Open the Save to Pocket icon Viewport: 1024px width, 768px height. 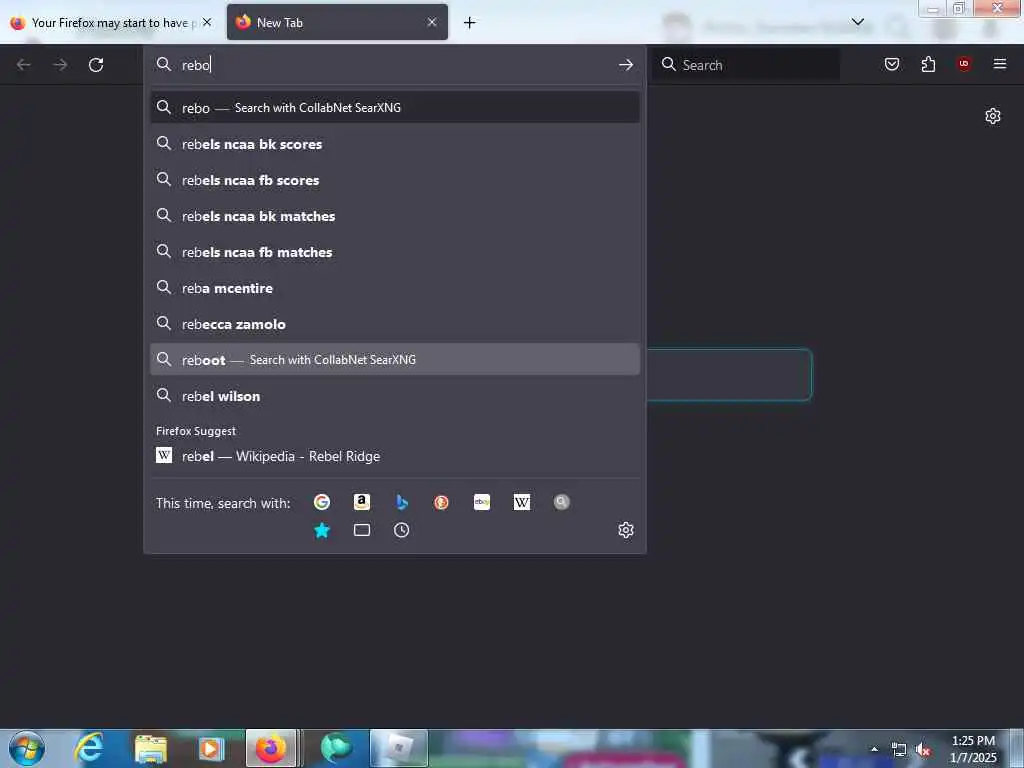tap(892, 64)
